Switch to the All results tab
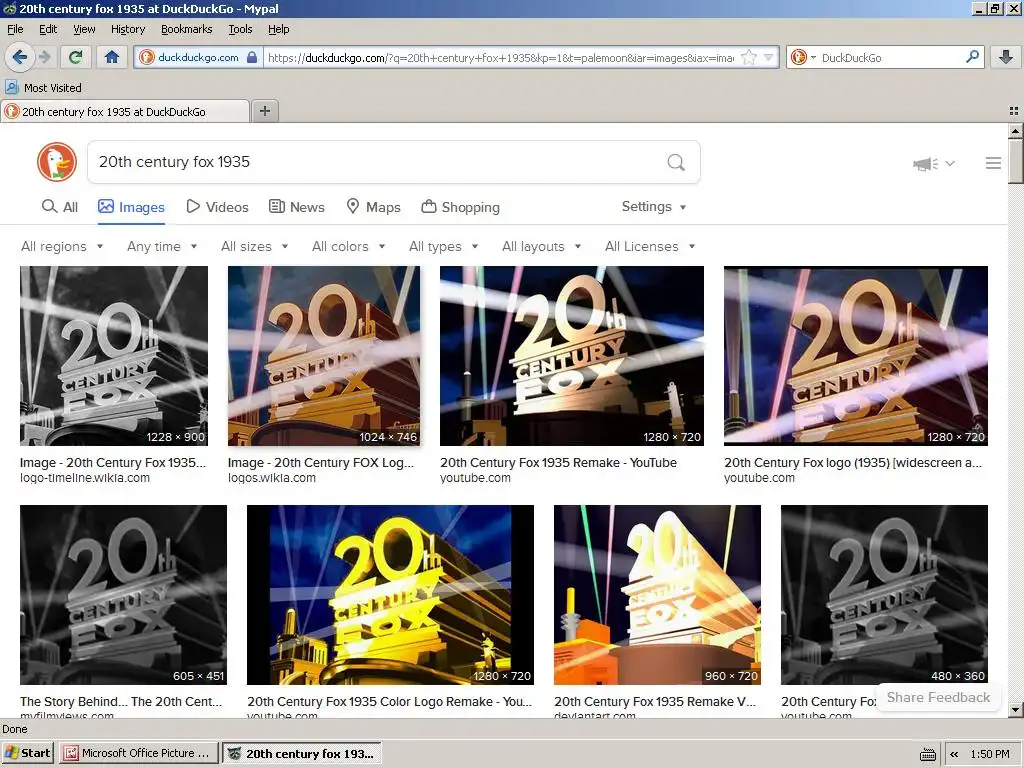Image resolution: width=1024 pixels, height=768 pixels. [x=59, y=207]
